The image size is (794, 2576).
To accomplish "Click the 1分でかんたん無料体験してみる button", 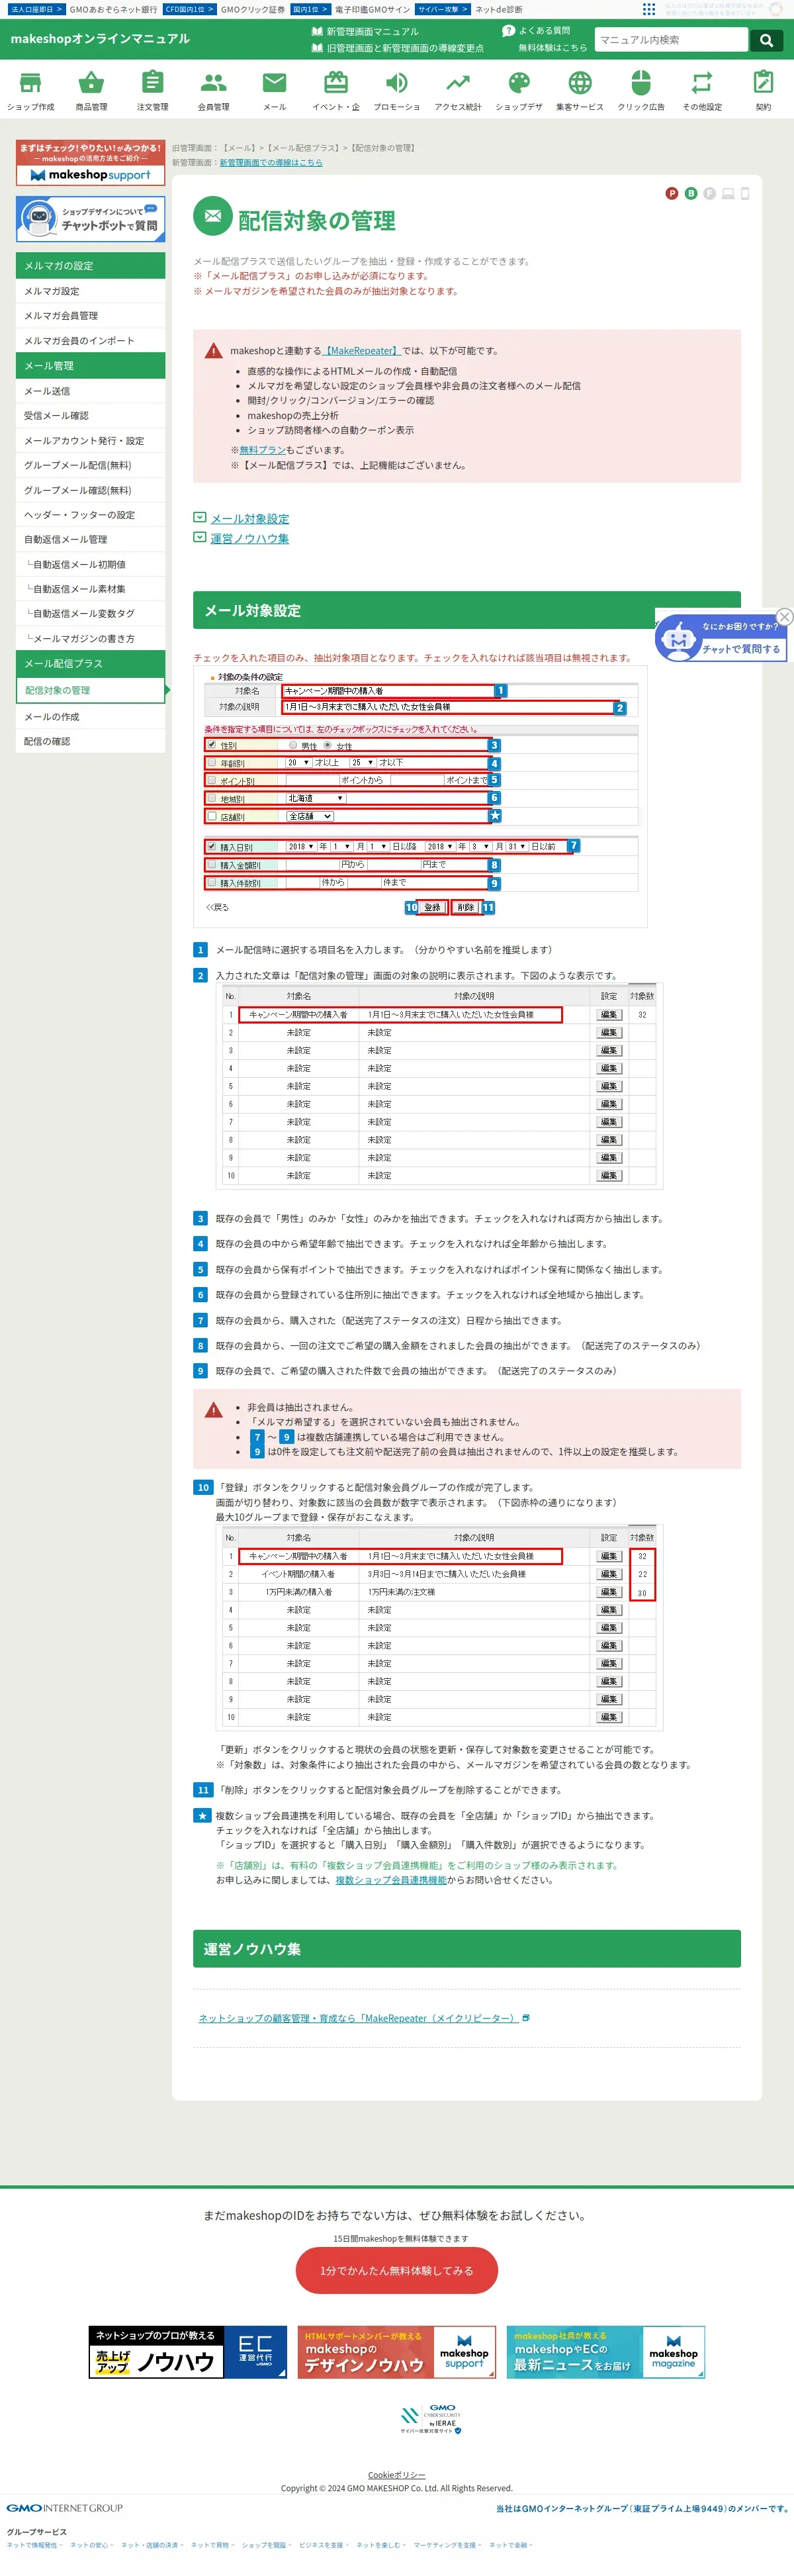I will 396,2271.
